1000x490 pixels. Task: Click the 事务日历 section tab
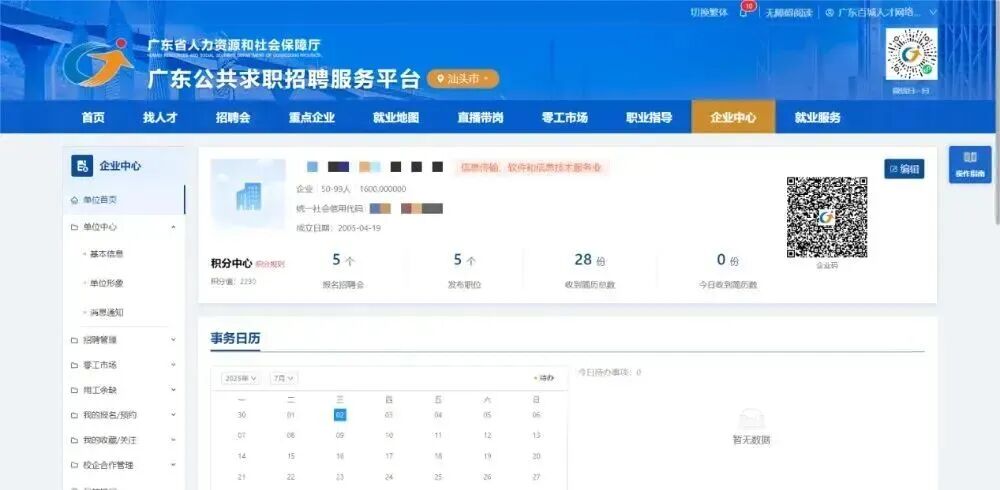pyautogui.click(x=235, y=339)
